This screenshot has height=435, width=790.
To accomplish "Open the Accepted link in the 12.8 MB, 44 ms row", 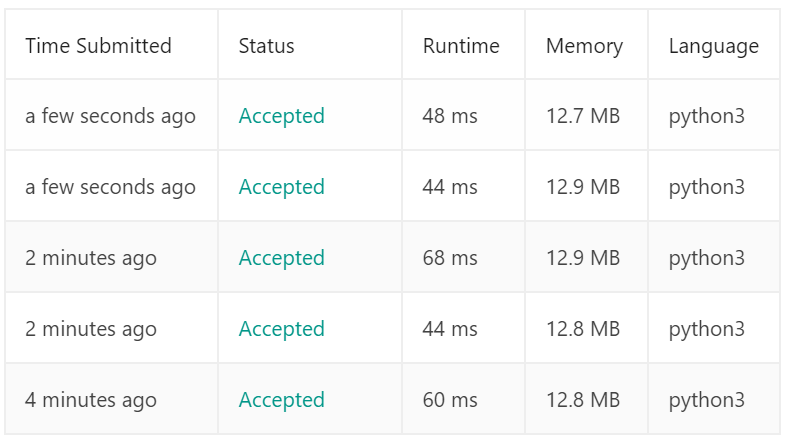I will click(281, 329).
